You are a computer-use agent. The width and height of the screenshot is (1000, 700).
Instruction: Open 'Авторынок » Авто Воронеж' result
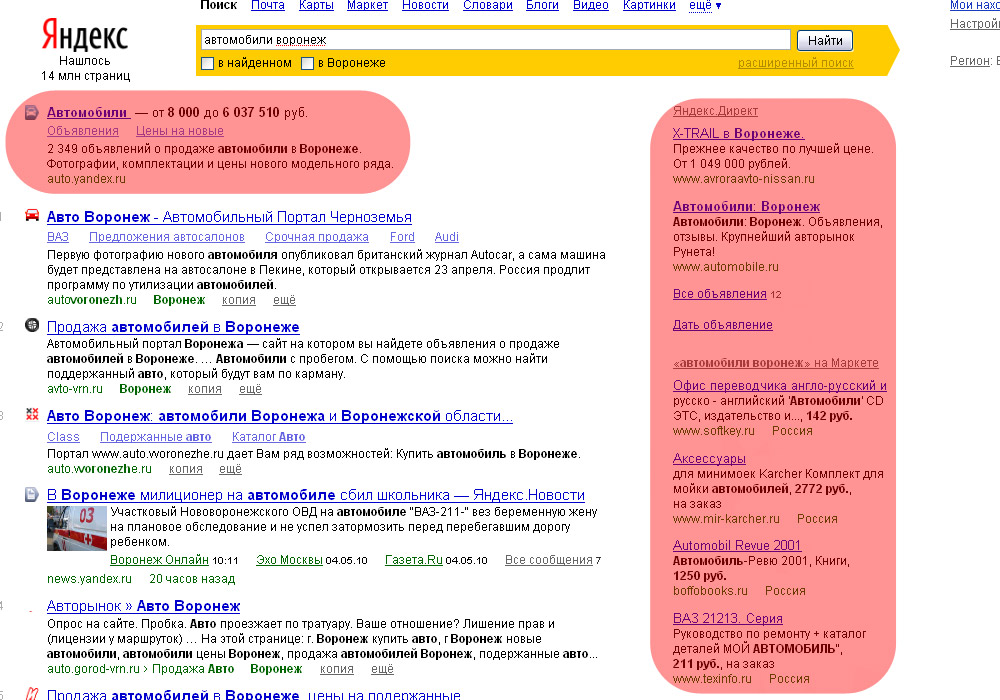pyautogui.click(x=143, y=606)
